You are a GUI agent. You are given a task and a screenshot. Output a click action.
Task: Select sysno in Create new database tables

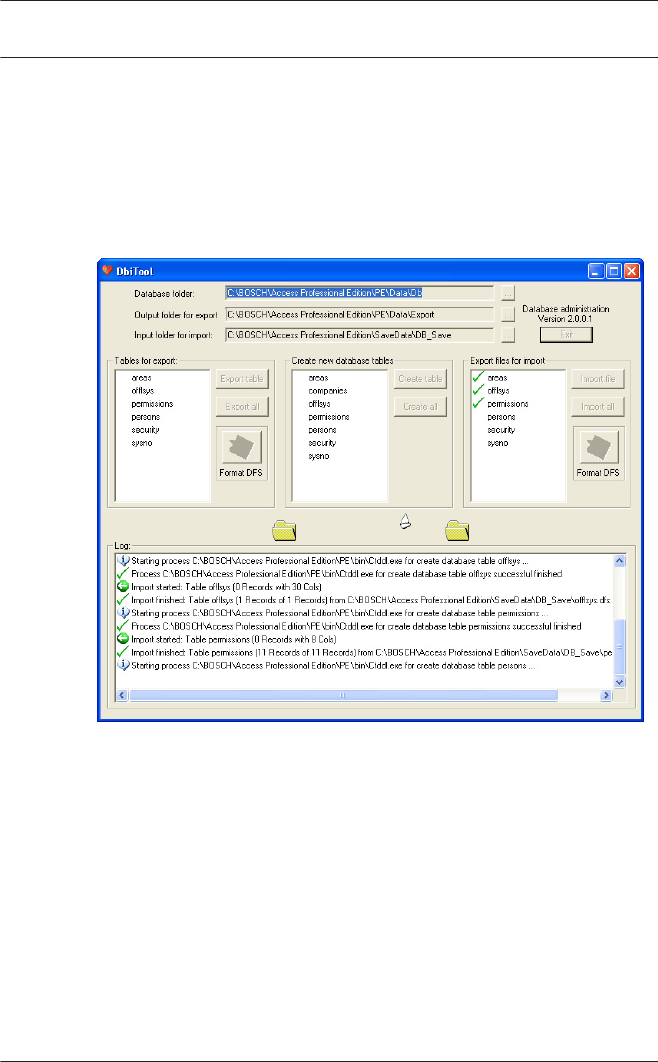tap(319, 456)
